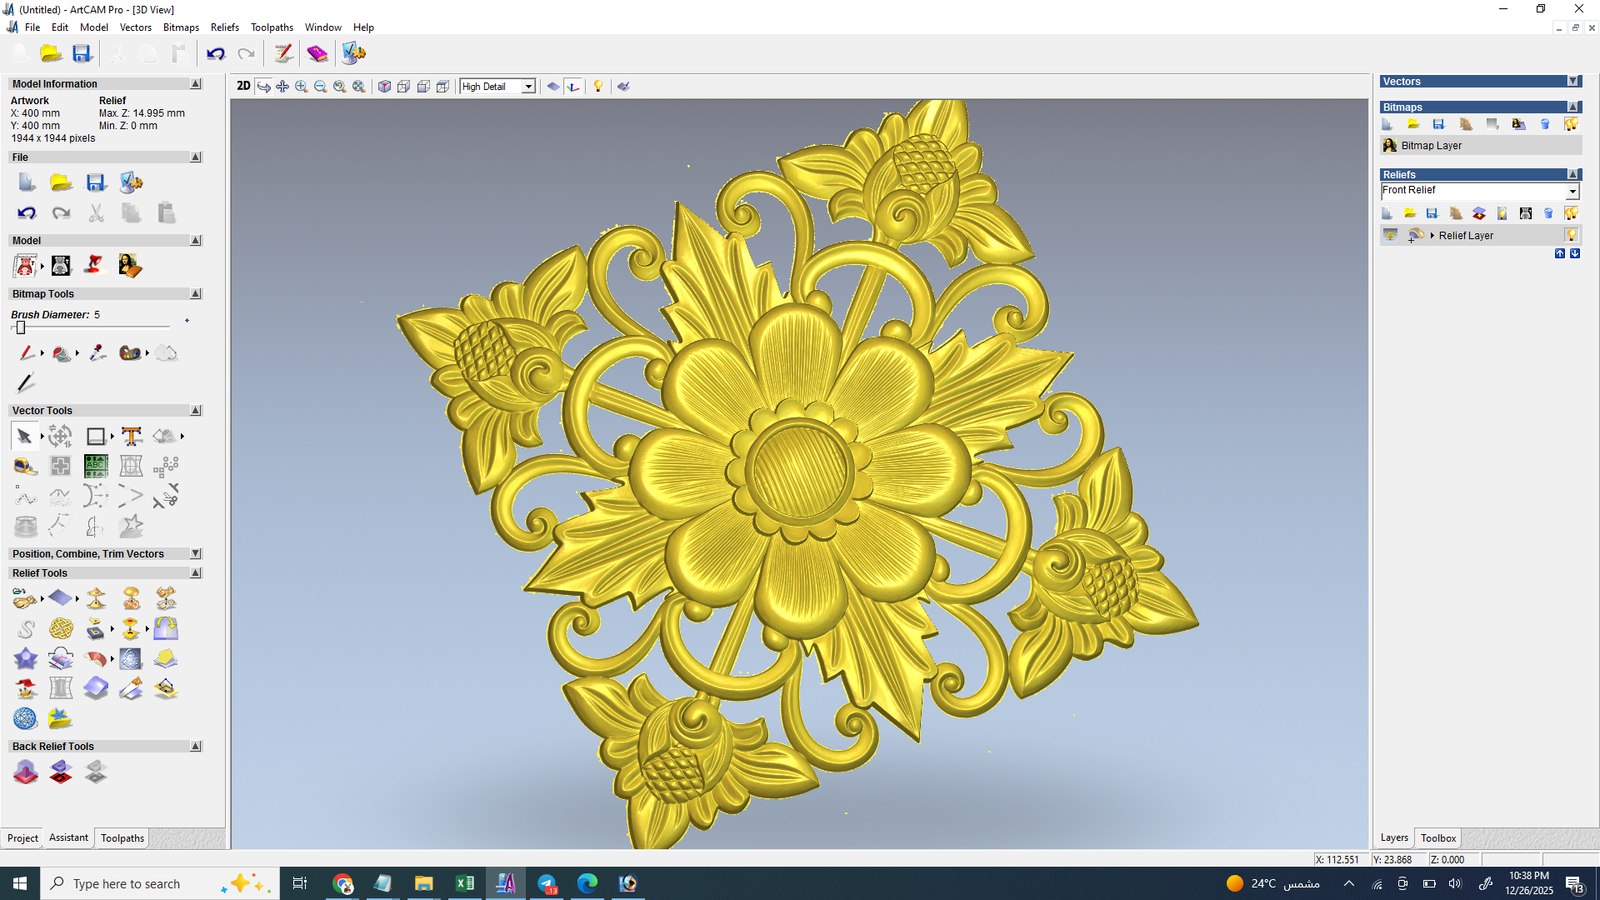Click the Brush Diameter slider handle
Image resolution: width=1600 pixels, height=900 pixels.
(x=20, y=328)
